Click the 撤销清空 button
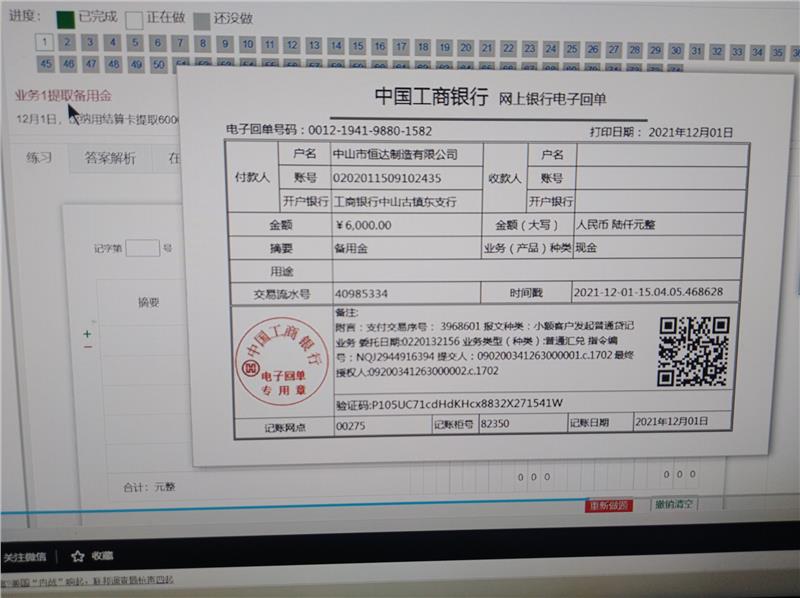 coord(675,504)
